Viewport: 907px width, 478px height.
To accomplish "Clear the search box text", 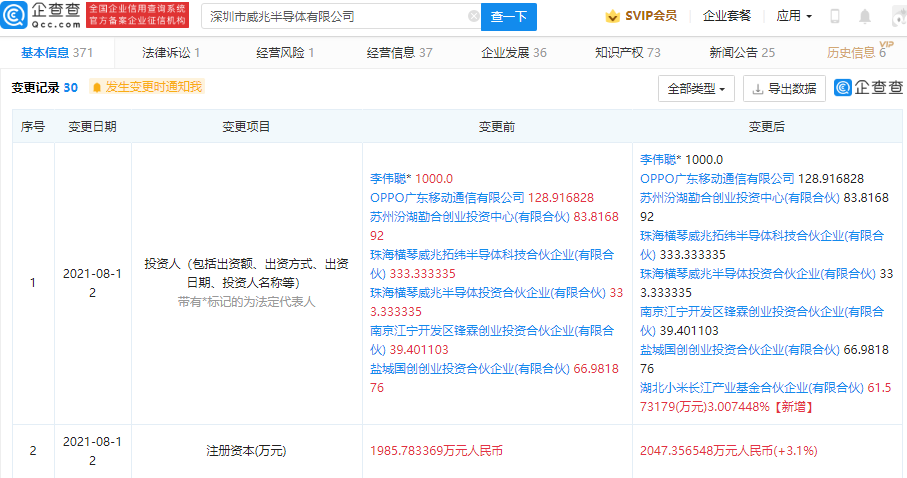I will point(473,16).
